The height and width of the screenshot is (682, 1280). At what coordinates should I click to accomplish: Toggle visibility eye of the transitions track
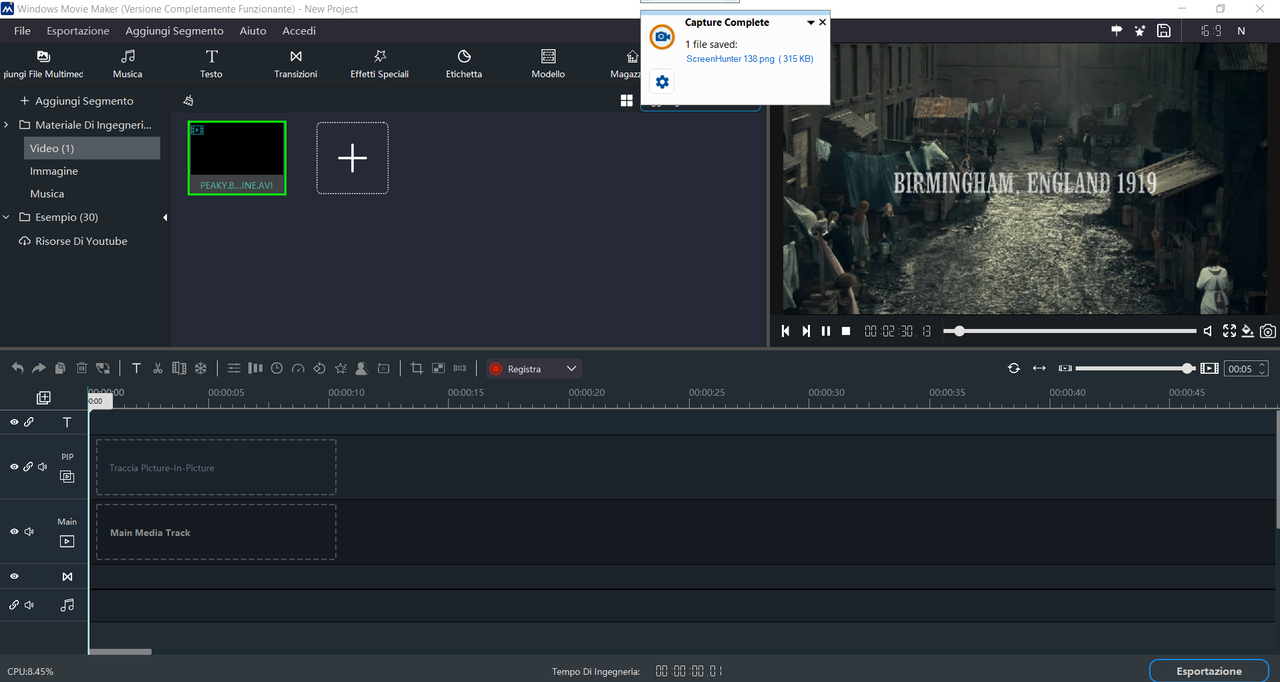pyautogui.click(x=14, y=577)
